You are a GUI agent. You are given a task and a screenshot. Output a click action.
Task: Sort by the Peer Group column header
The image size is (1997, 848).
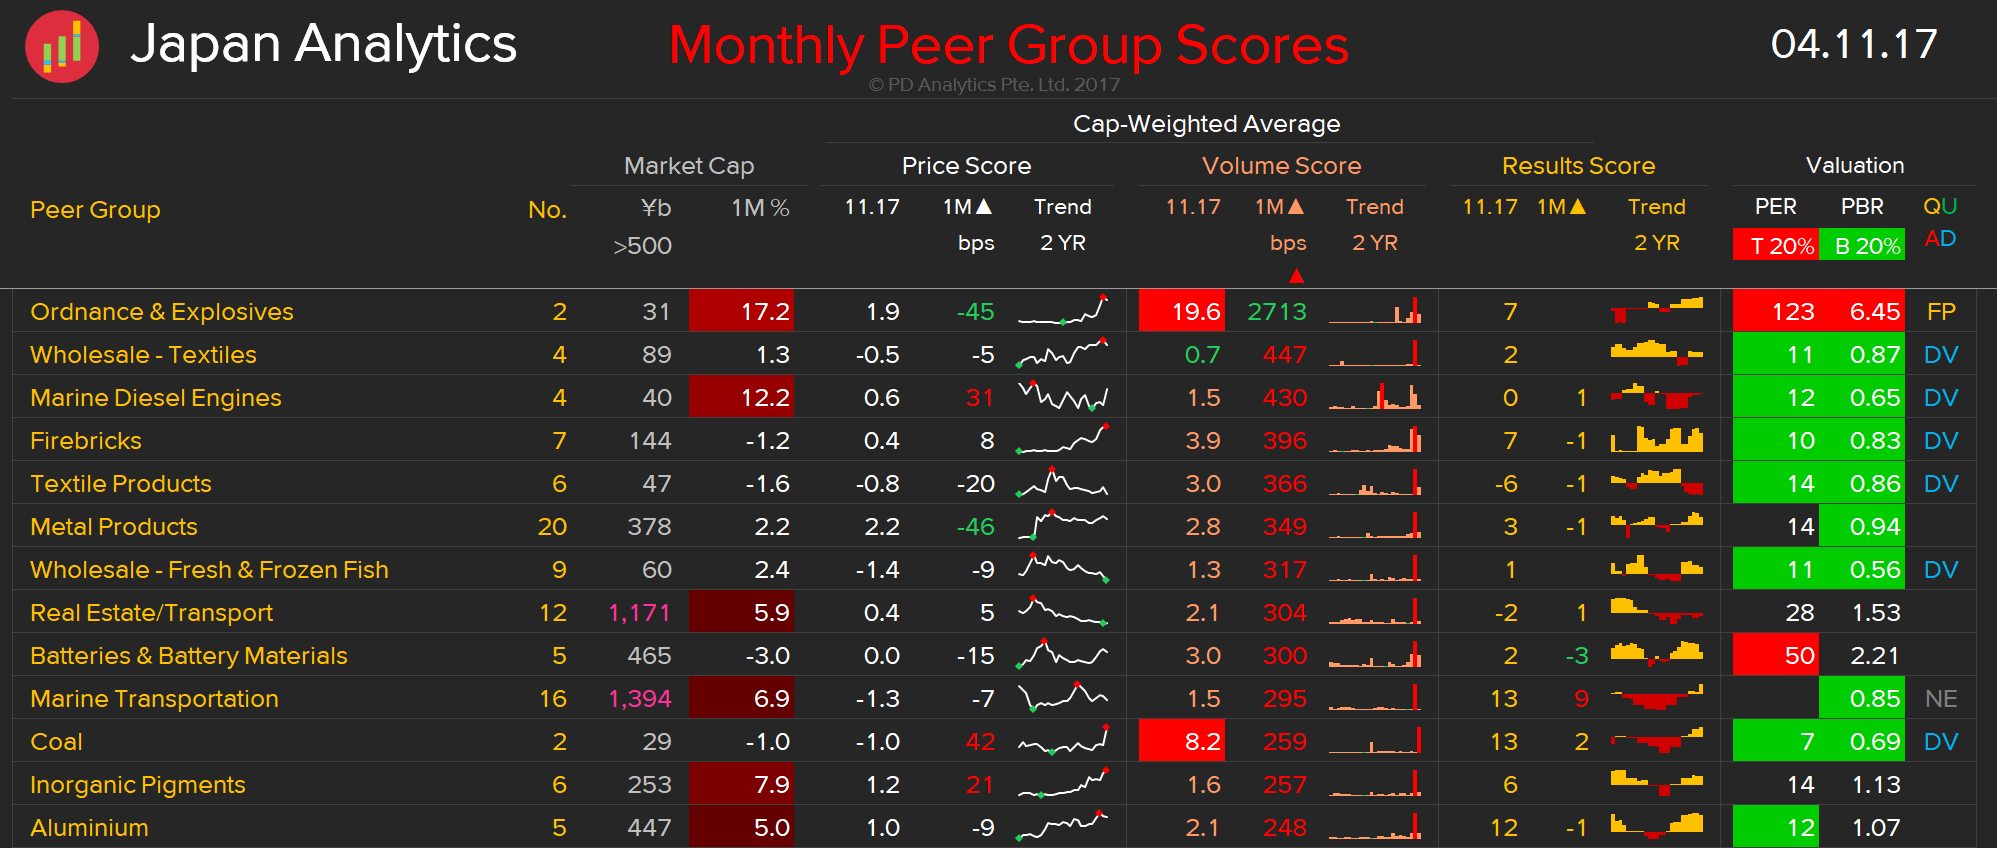pyautogui.click(x=95, y=210)
